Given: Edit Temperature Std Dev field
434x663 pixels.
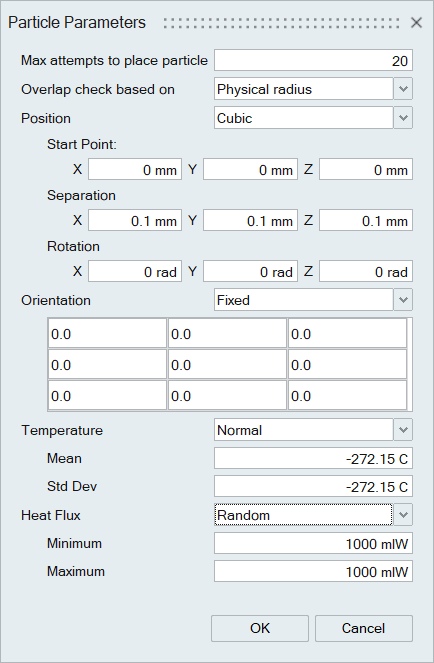Looking at the screenshot, I should click(313, 486).
